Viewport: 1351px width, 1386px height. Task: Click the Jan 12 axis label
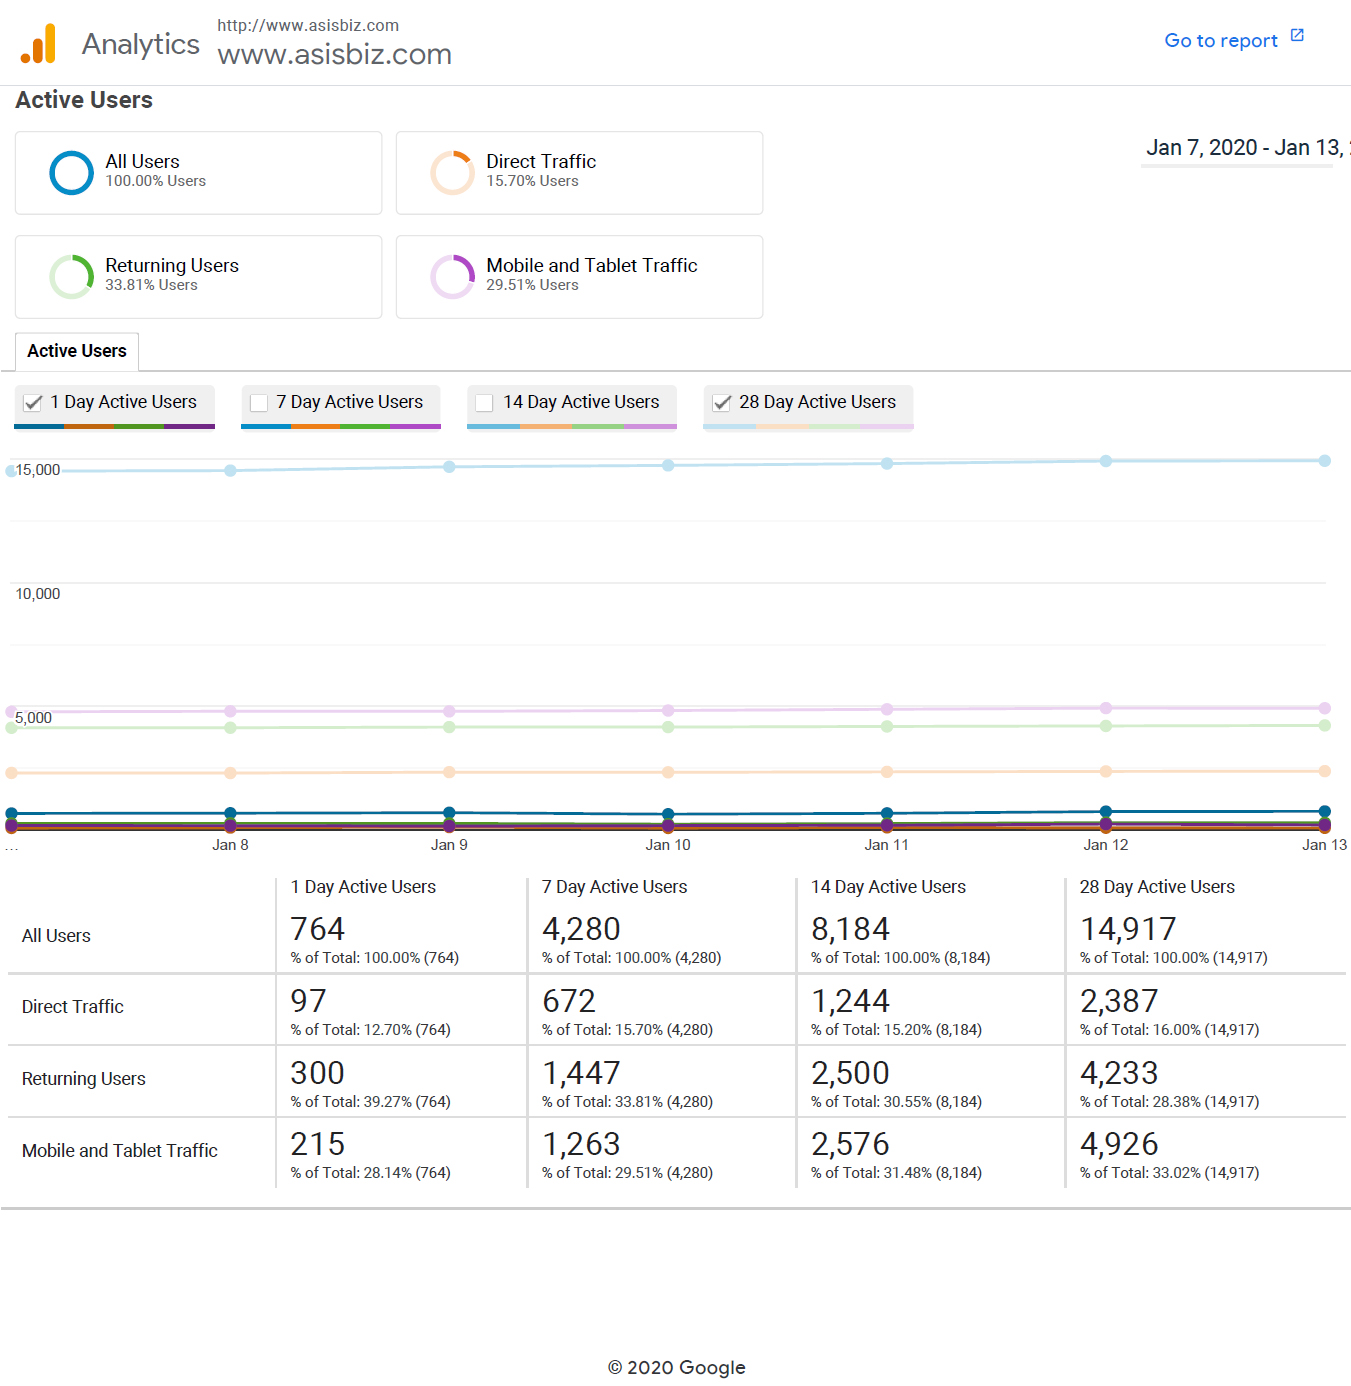click(1105, 845)
